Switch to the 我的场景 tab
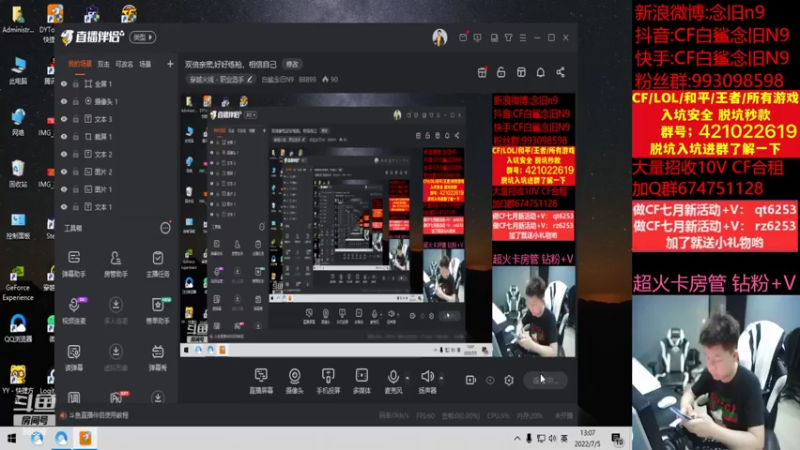The width and height of the screenshot is (800, 450). 80,64
